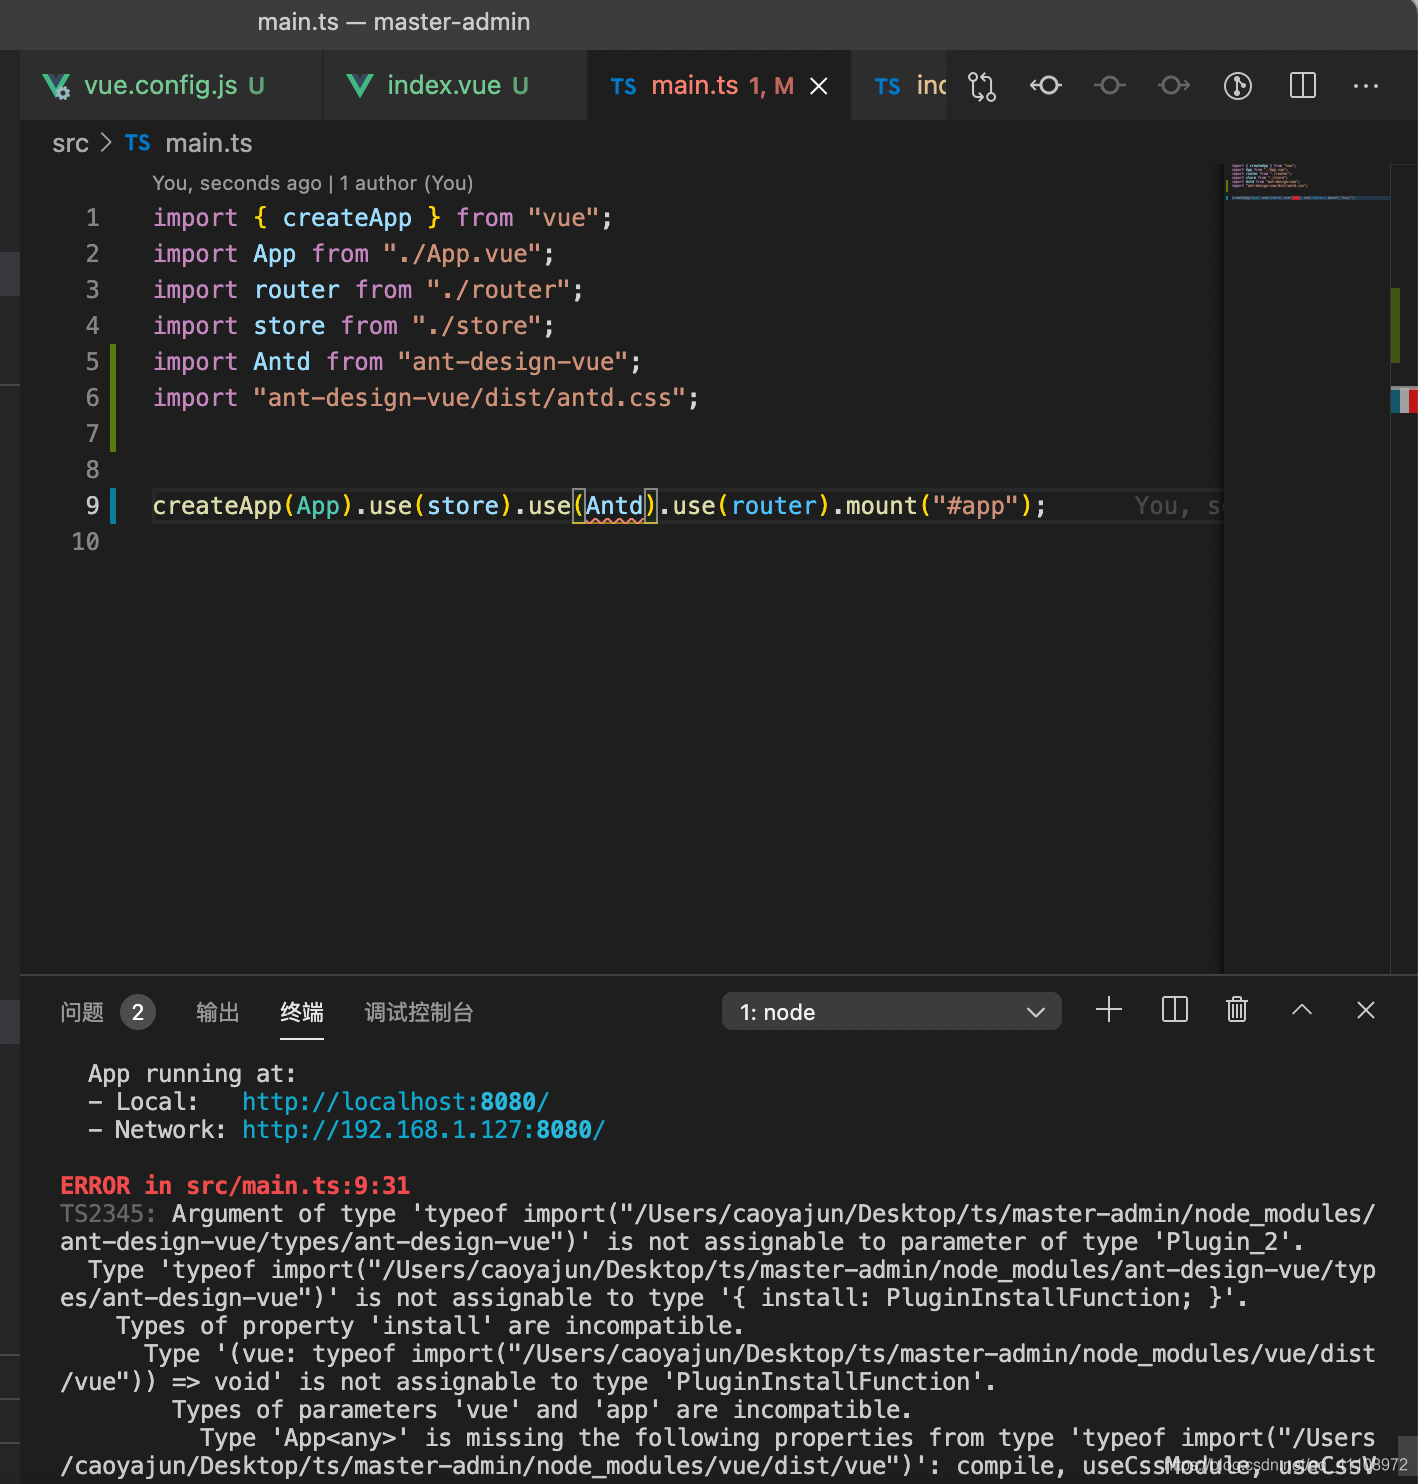The width and height of the screenshot is (1418, 1484).
Task: Click the "ant-design-vue" import string
Action: [x=513, y=362]
